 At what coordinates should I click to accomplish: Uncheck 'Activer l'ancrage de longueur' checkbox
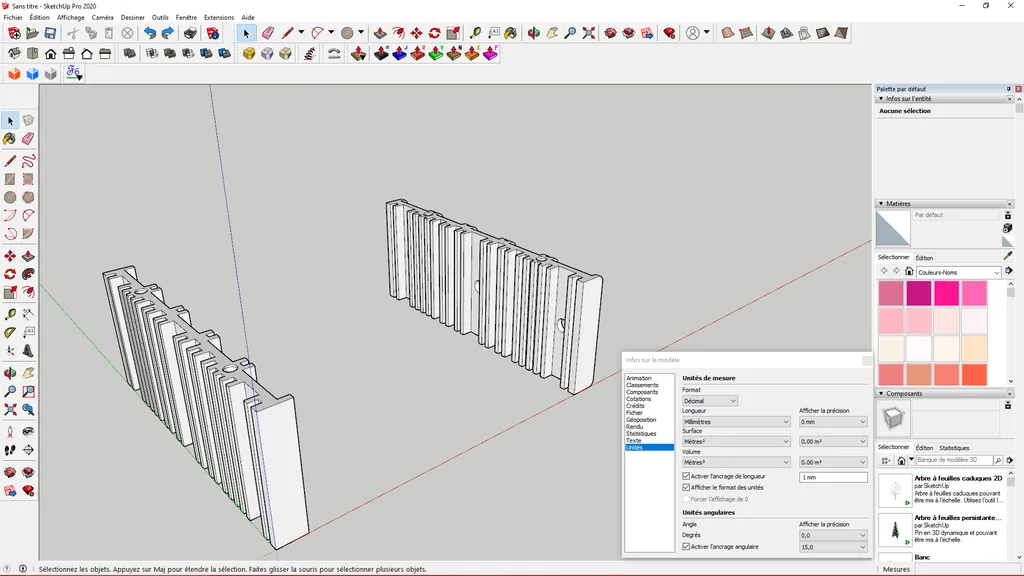click(x=685, y=477)
